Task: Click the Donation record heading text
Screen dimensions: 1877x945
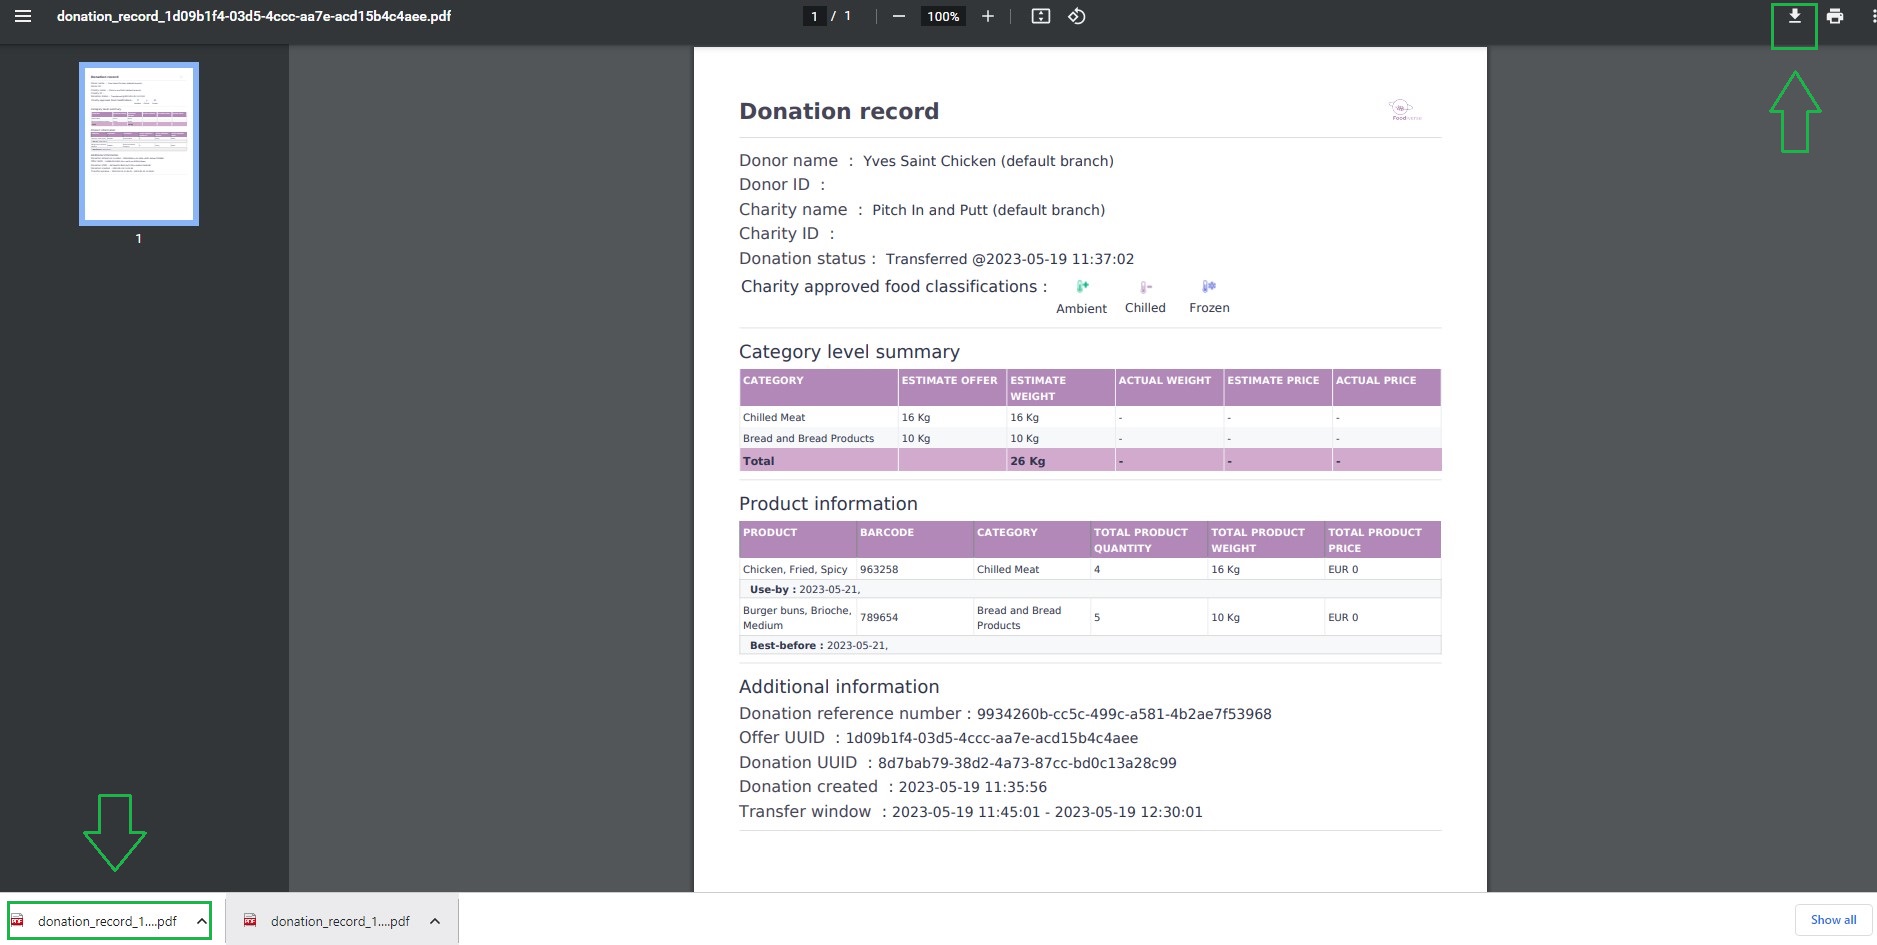Action: tap(838, 111)
